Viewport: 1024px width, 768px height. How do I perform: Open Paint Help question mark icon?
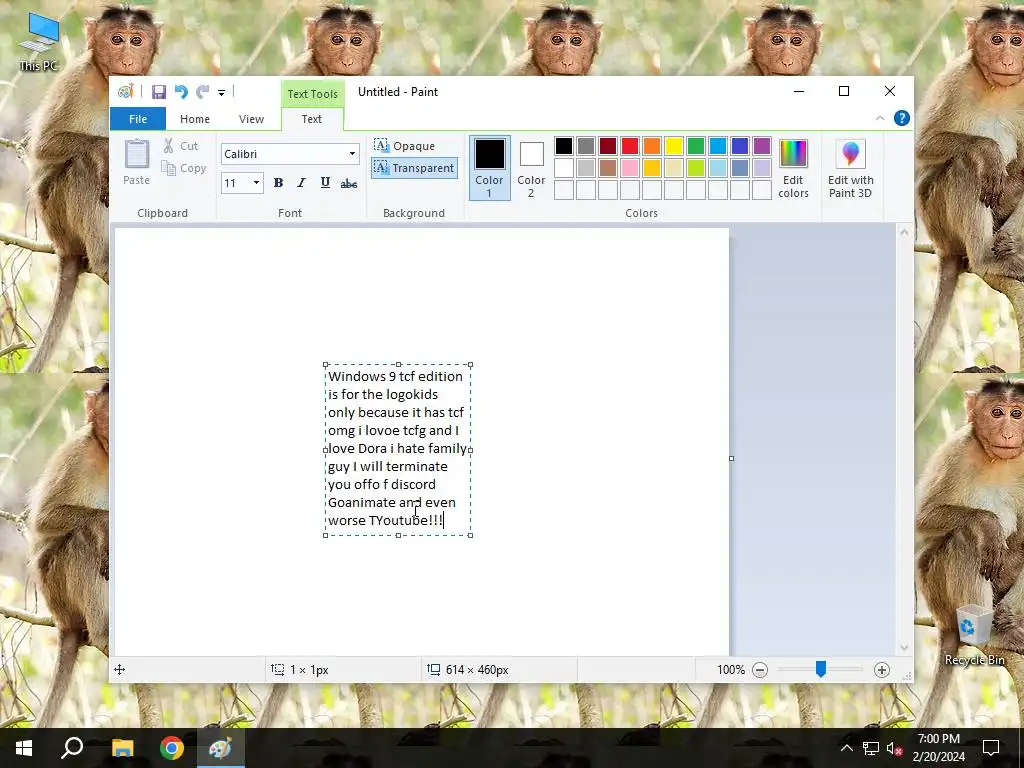click(901, 118)
